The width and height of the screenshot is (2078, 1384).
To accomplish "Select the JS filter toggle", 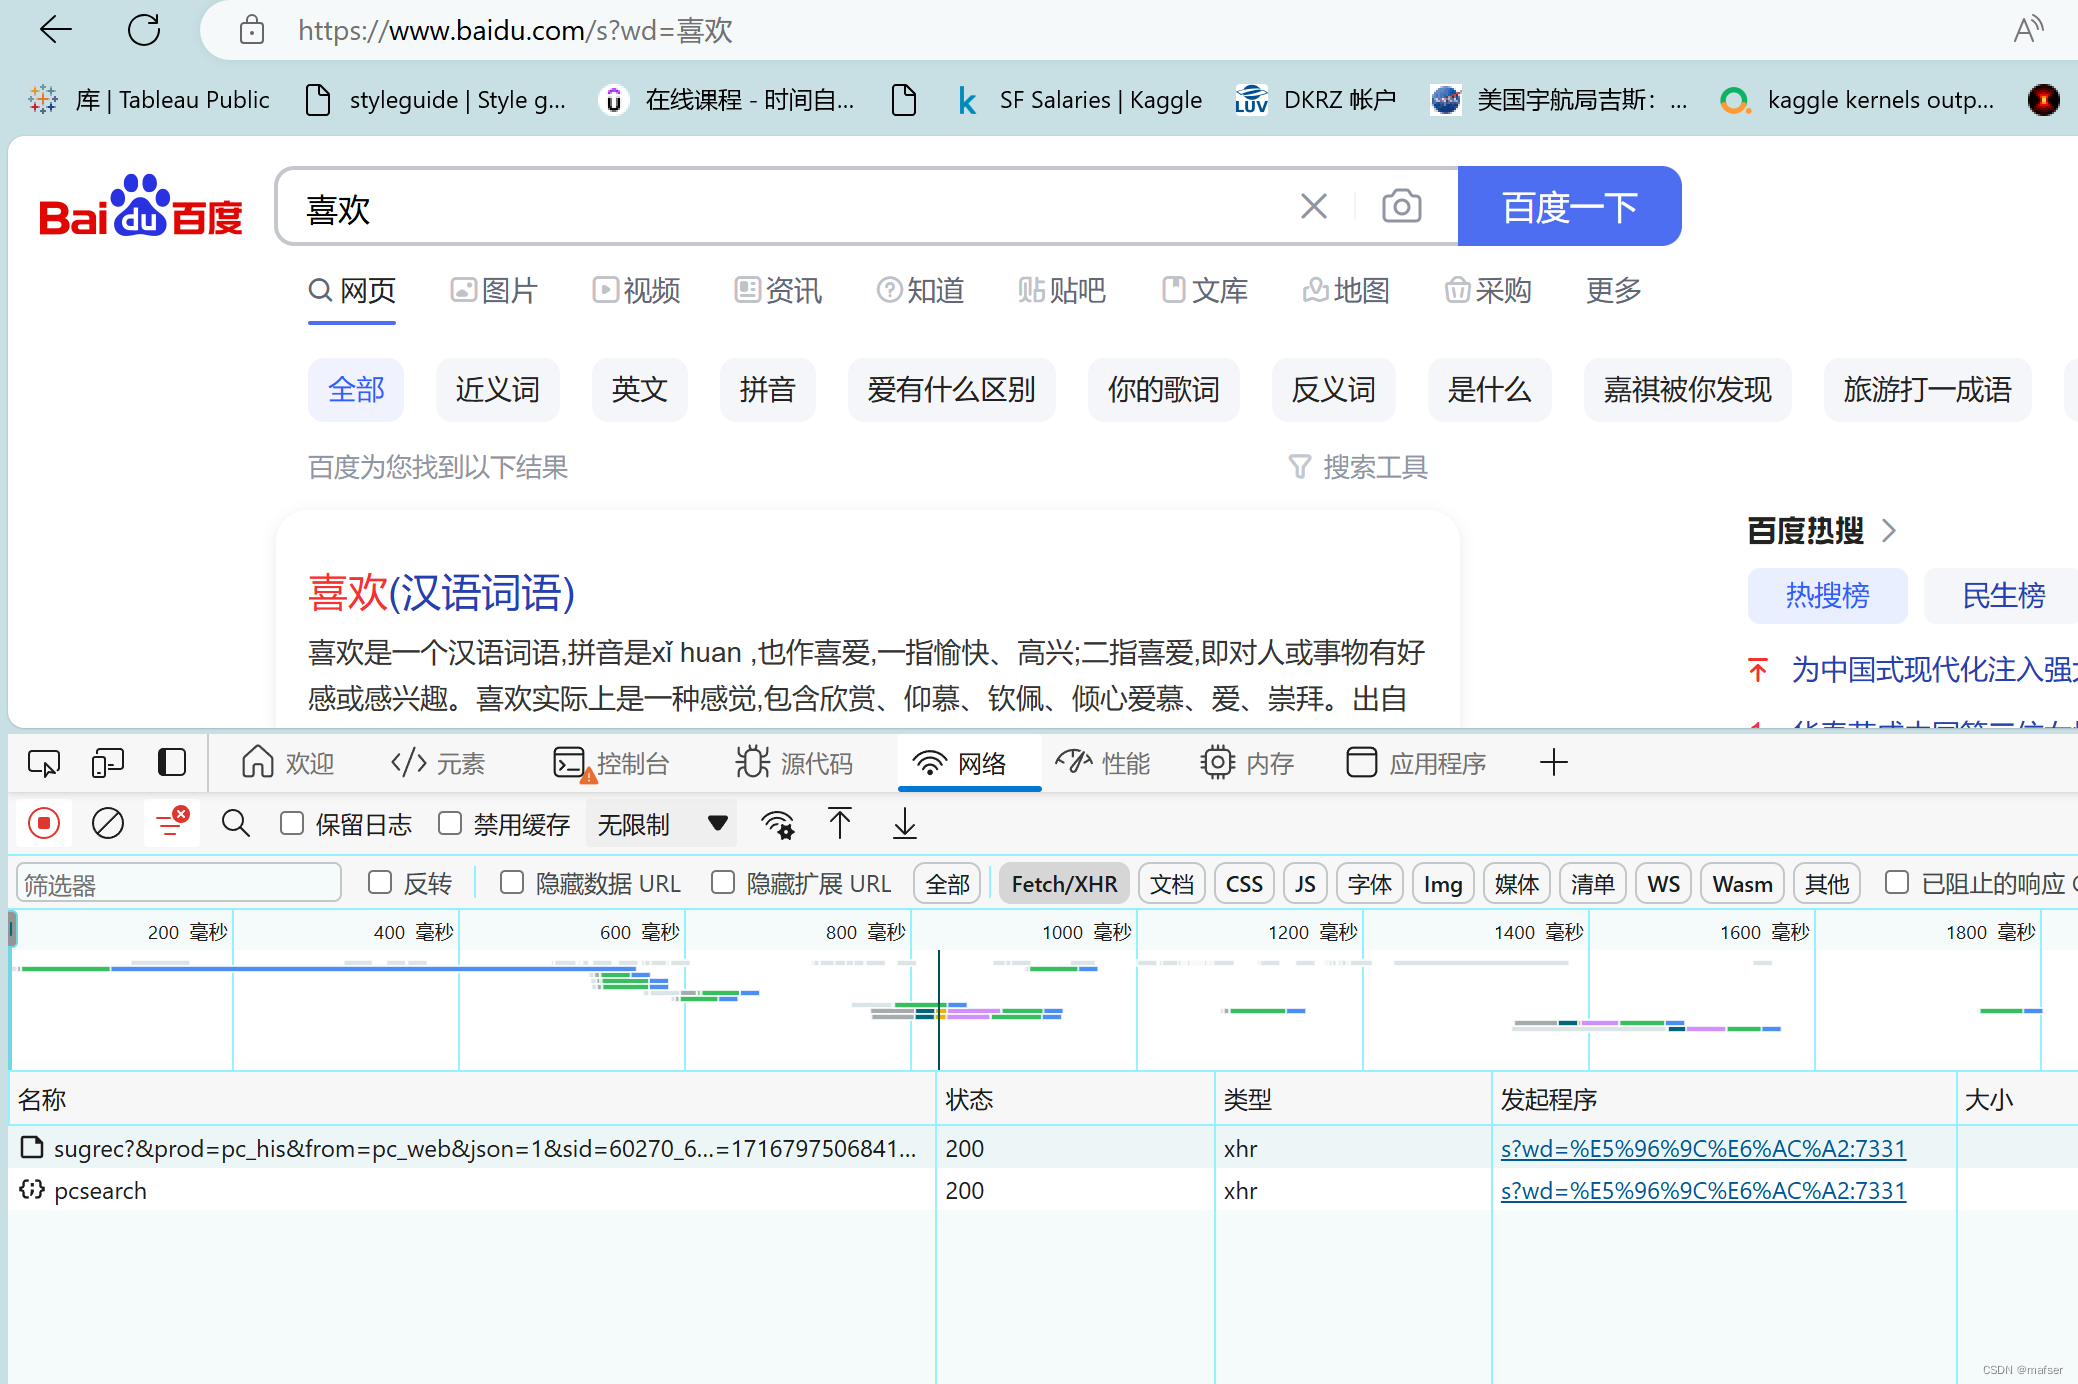I will click(x=1305, y=884).
